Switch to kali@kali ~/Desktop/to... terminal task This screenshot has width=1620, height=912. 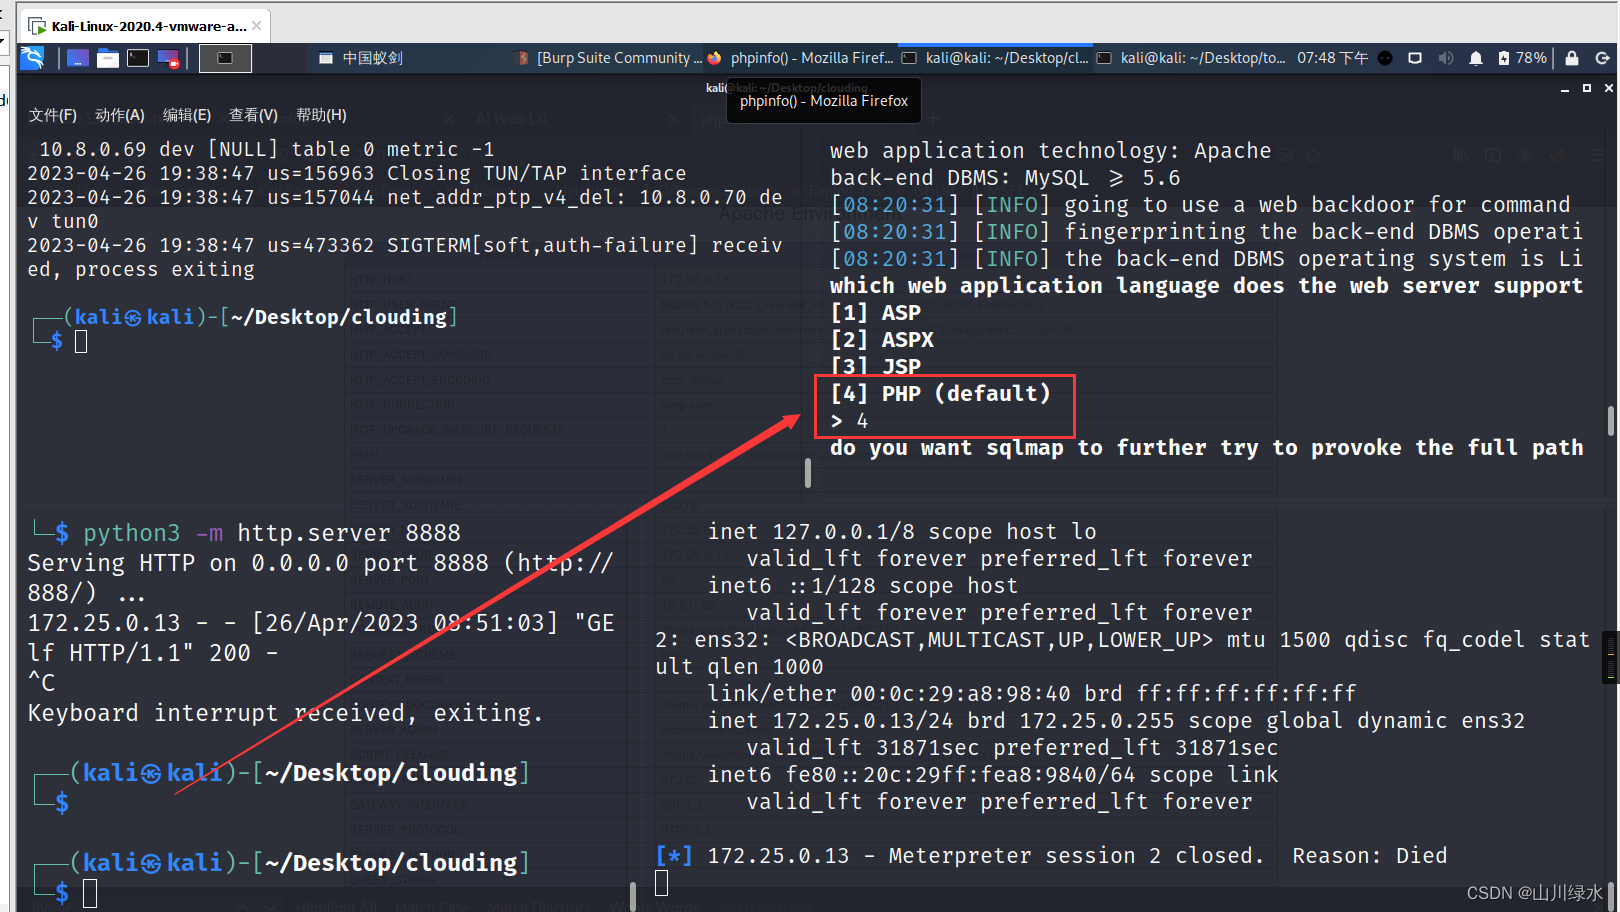pos(1190,58)
